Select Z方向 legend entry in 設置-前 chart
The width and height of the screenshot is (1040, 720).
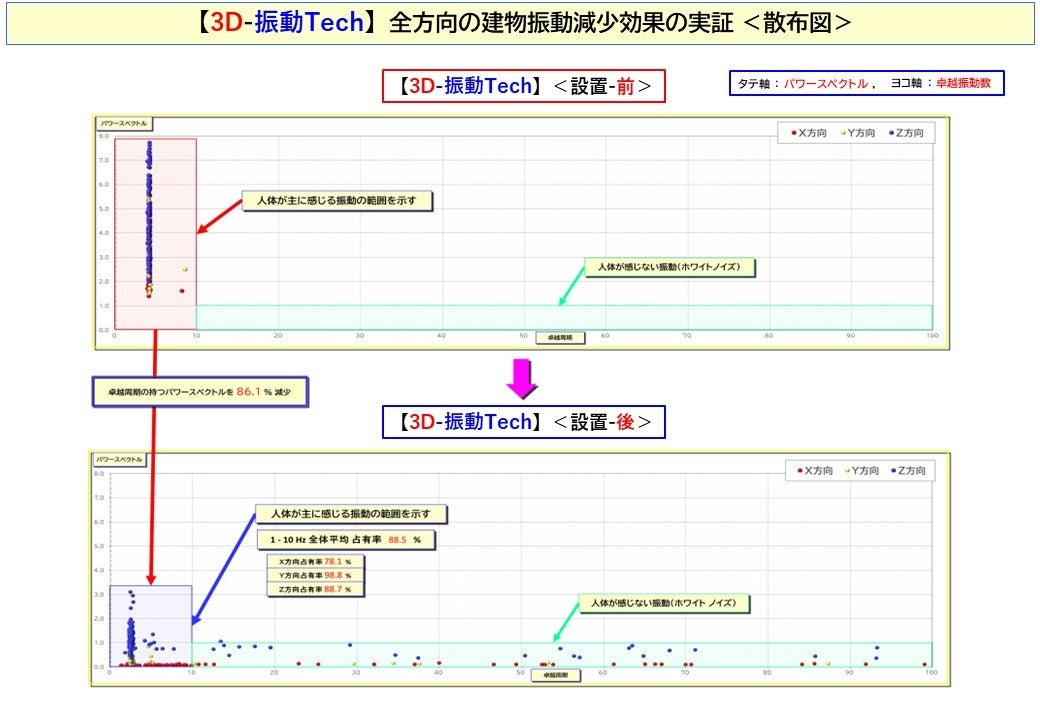coord(906,133)
